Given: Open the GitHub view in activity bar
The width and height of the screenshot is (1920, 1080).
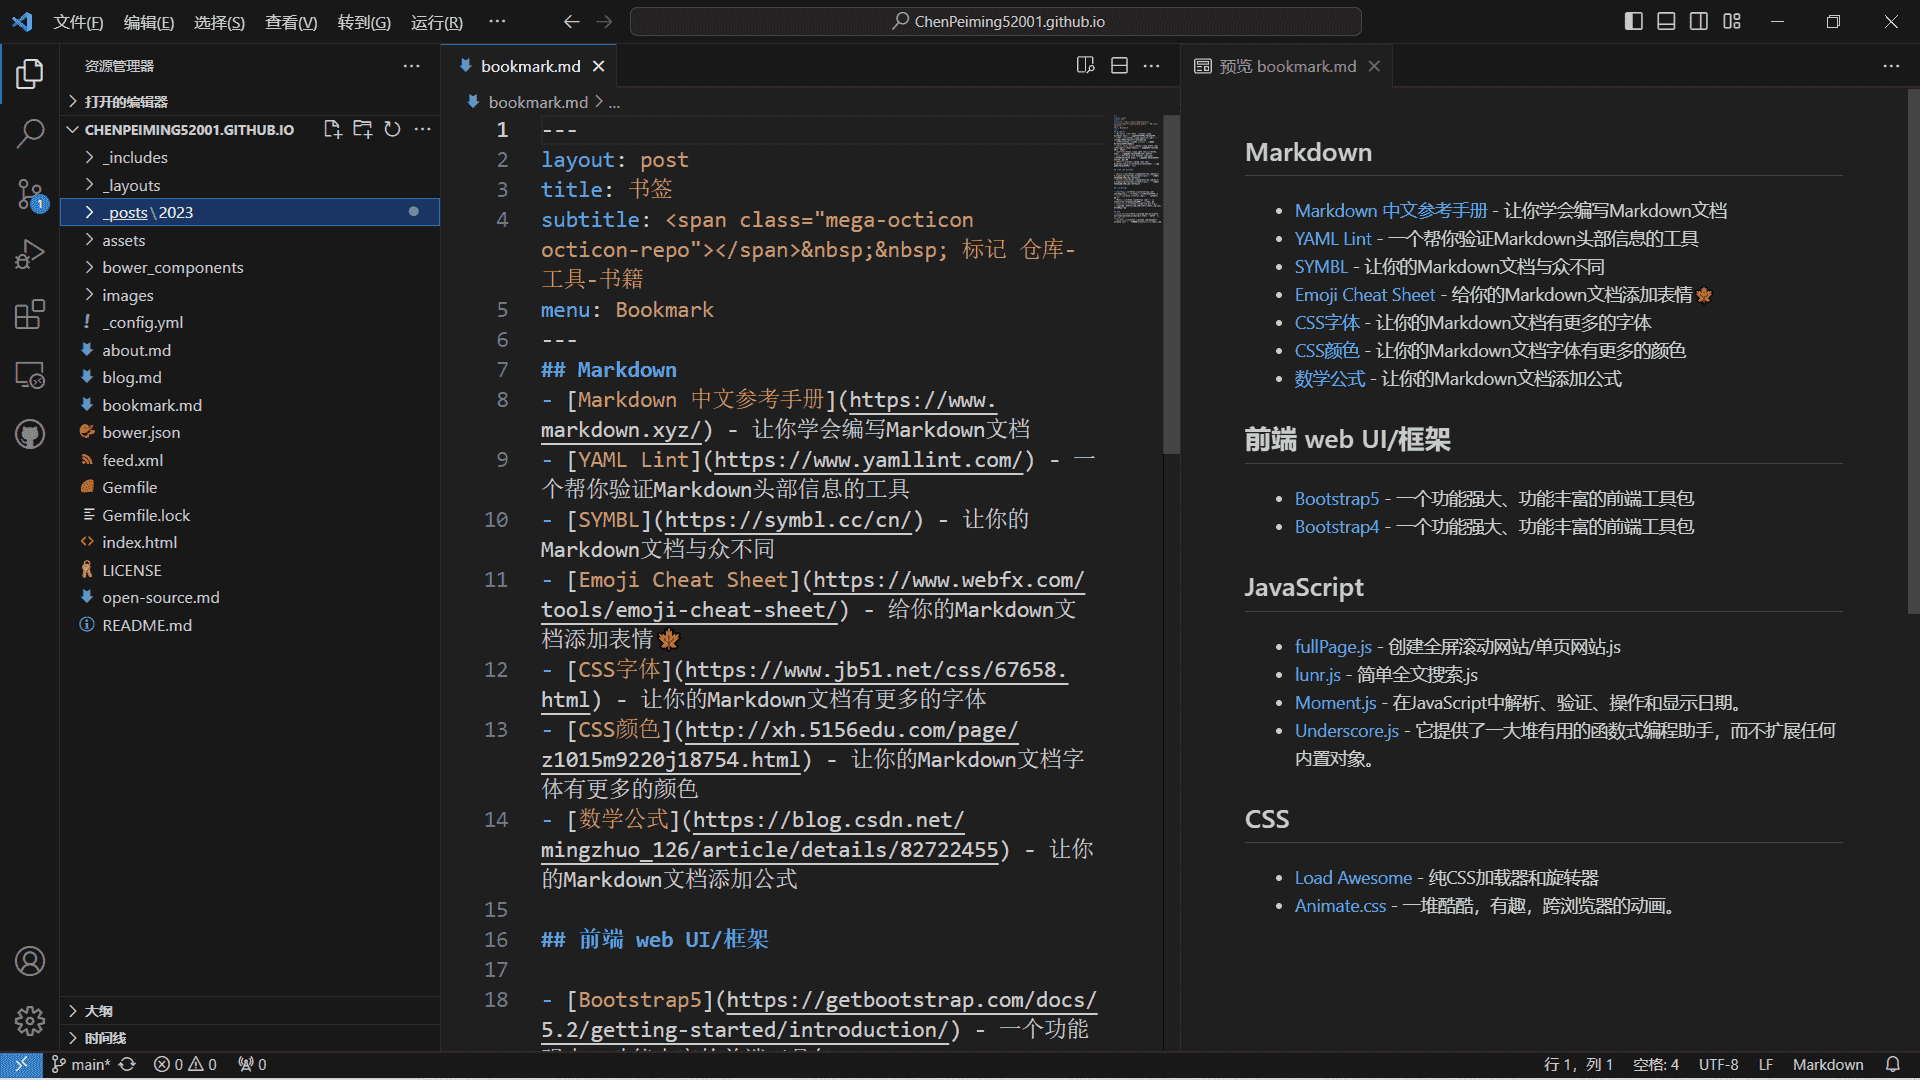Looking at the screenshot, I should point(30,434).
